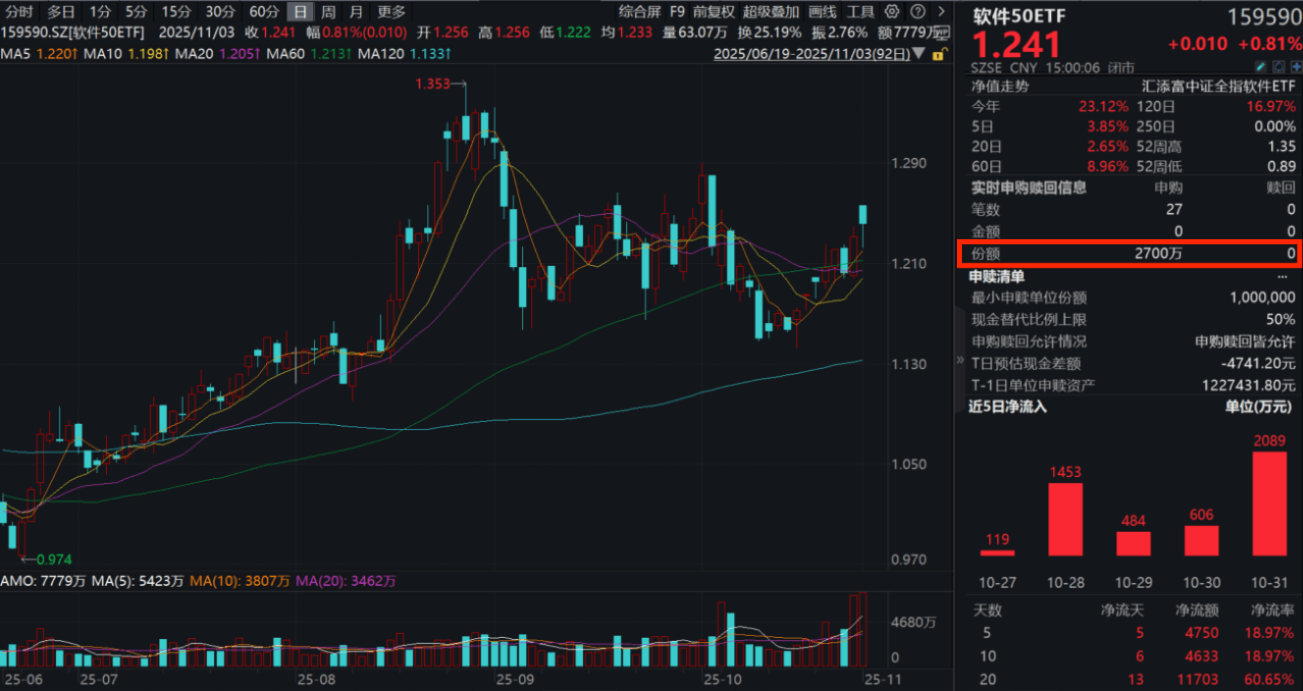Viewport: 1303px width, 691px height.
Task: Toggle 前复权 price adjustment mode
Action: coord(716,12)
